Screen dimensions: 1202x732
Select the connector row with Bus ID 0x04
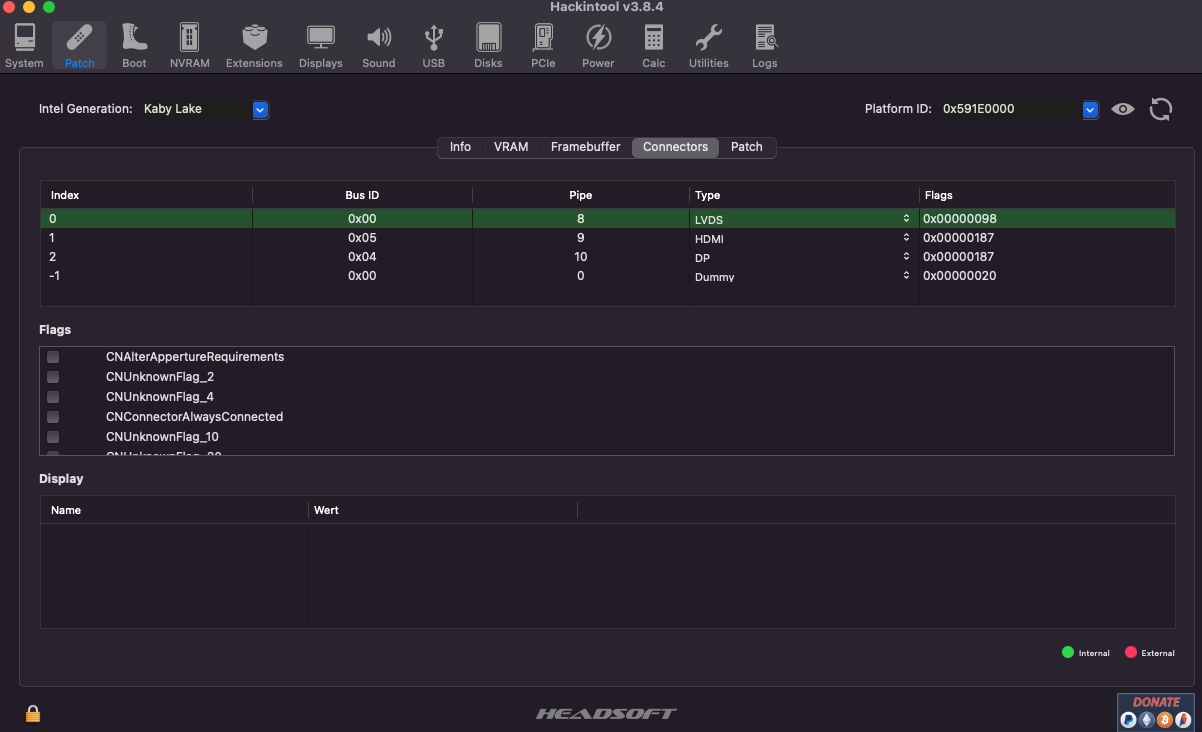(362, 257)
